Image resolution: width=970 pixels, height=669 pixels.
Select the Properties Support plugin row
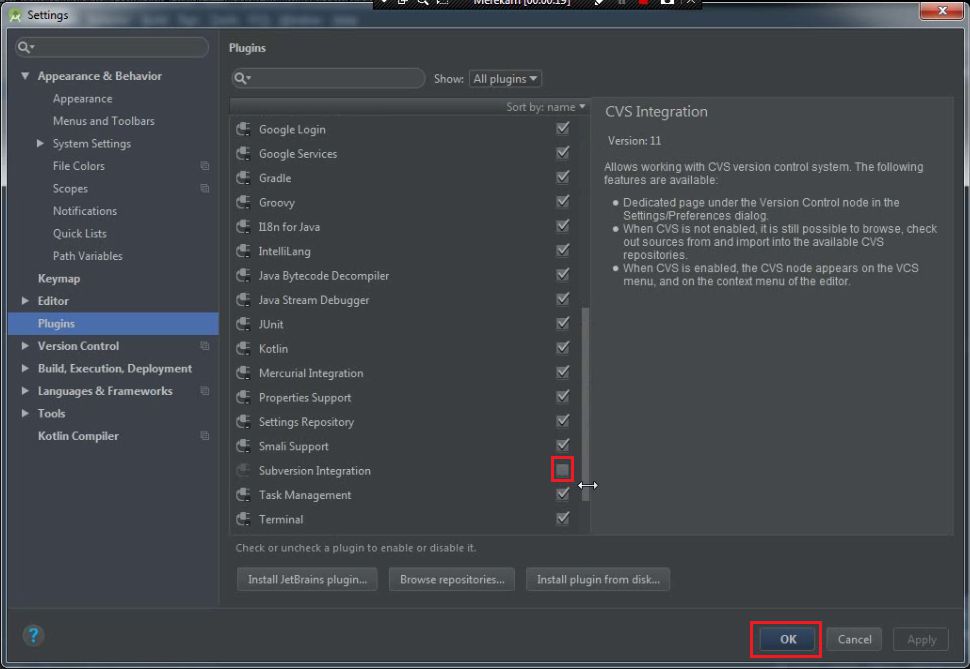click(405, 397)
